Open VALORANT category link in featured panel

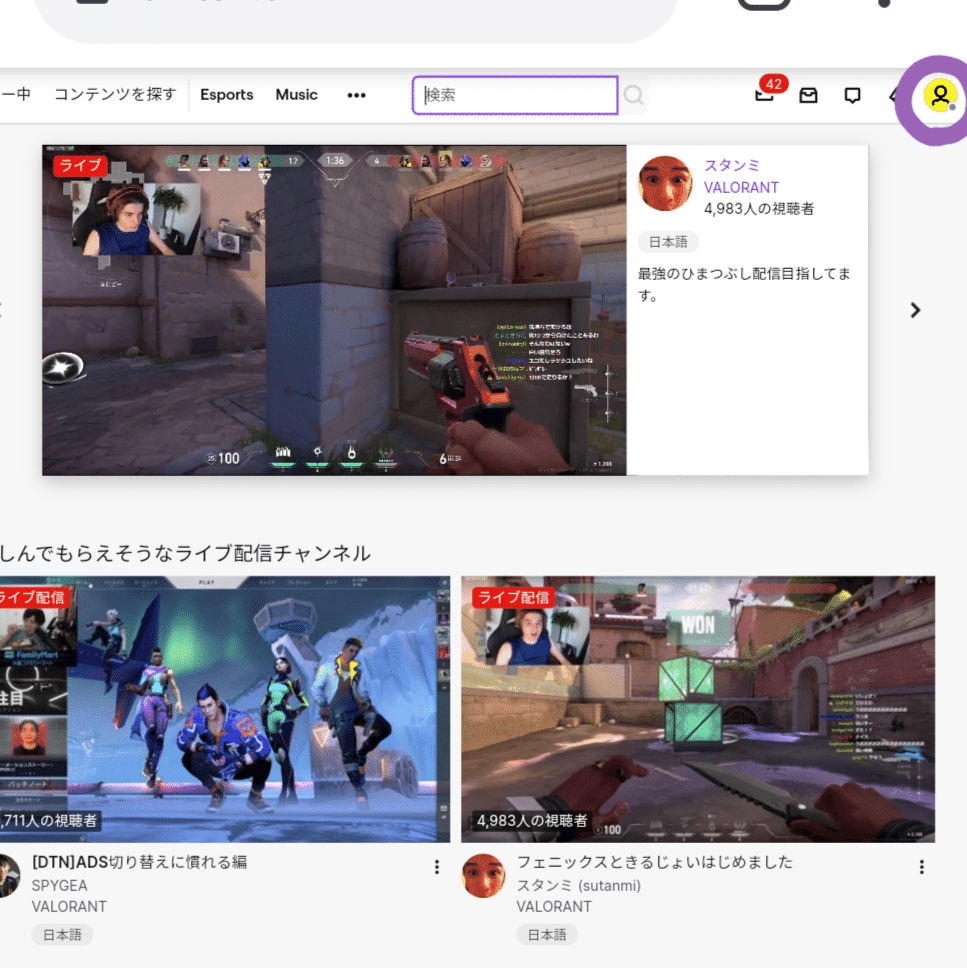pos(741,187)
